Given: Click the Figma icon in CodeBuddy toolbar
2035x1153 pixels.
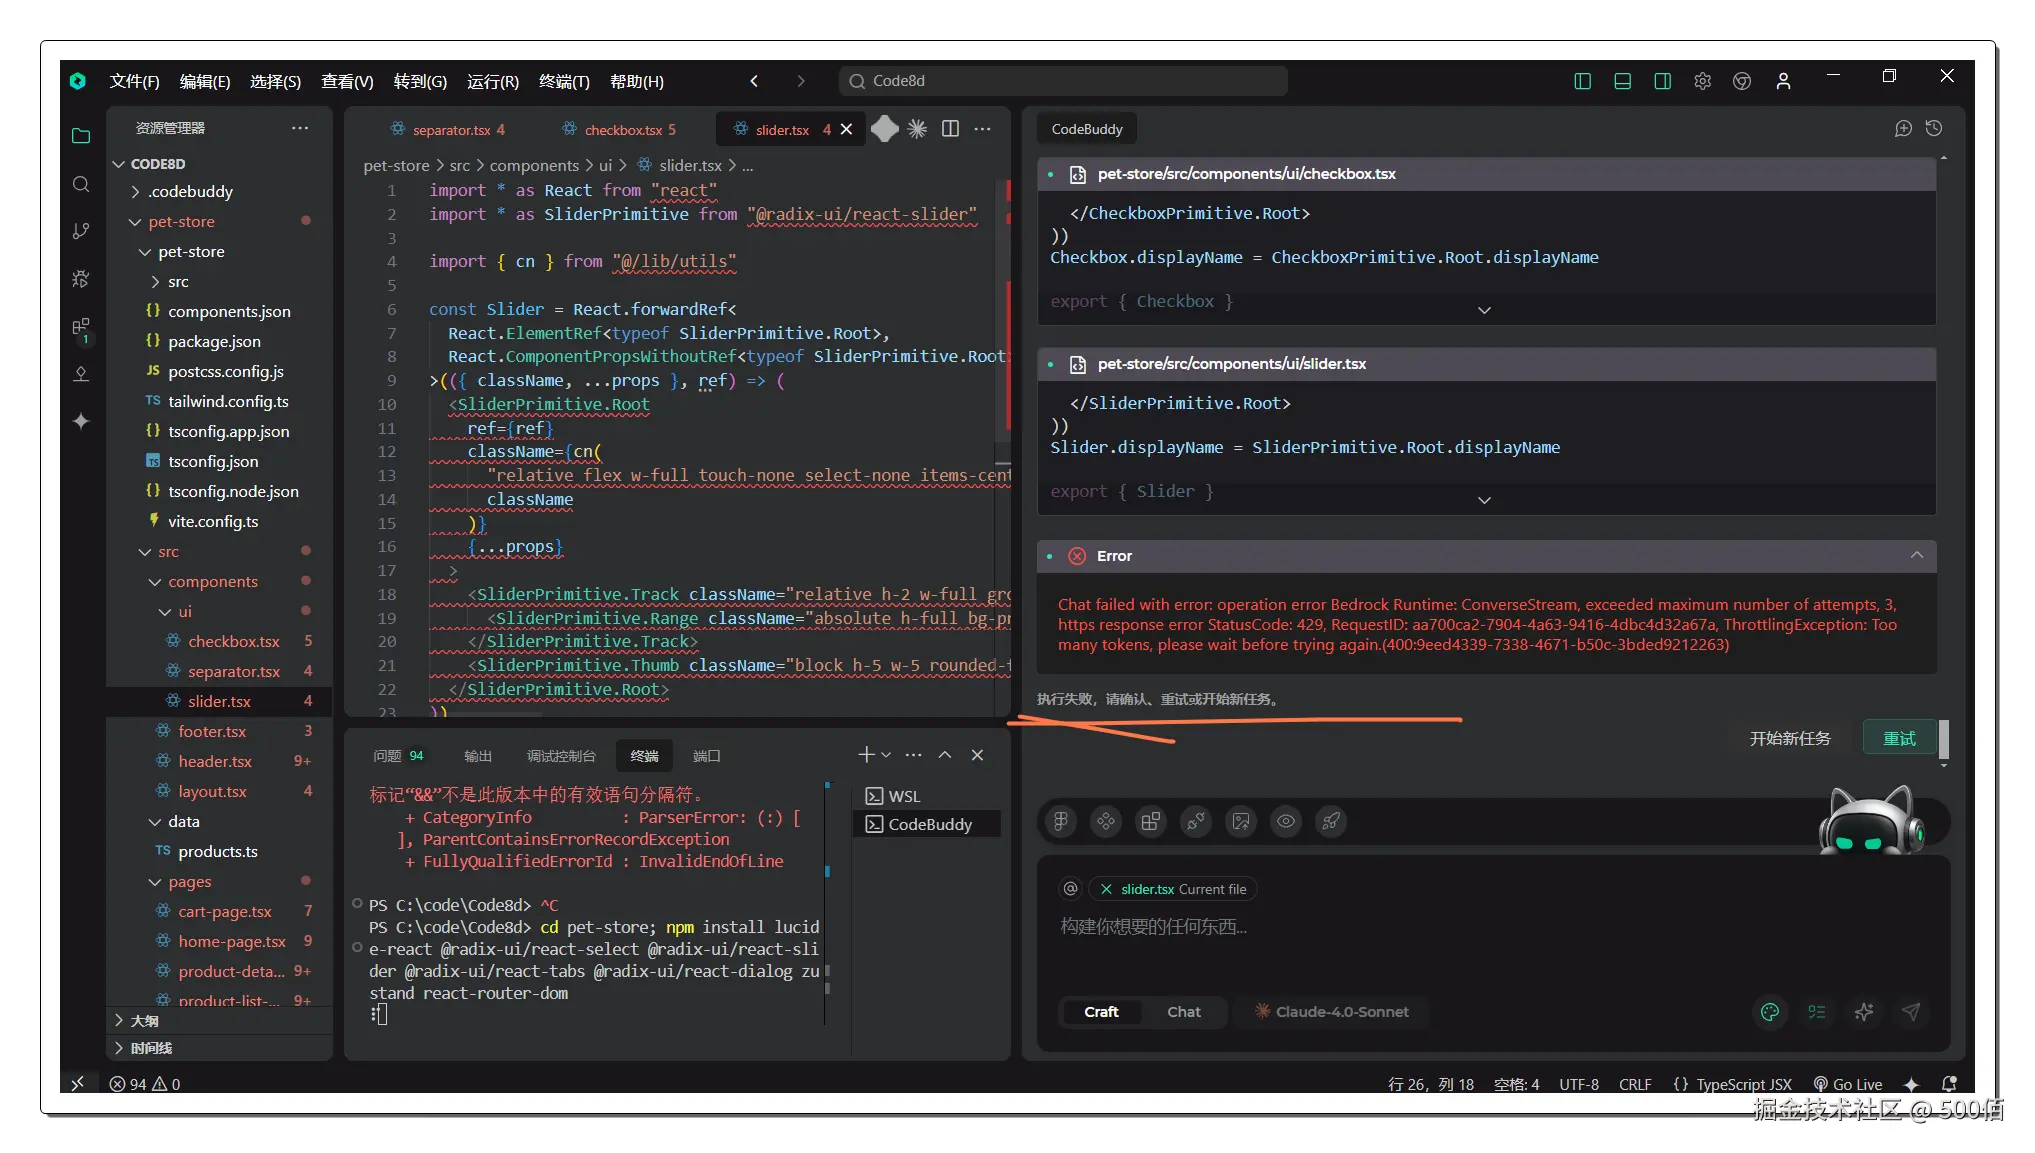Looking at the screenshot, I should point(1061,821).
